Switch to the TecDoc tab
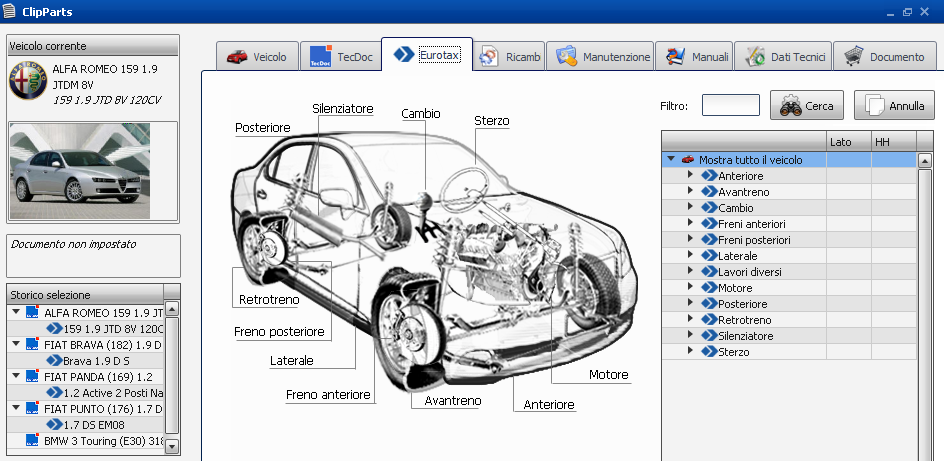 (341, 57)
